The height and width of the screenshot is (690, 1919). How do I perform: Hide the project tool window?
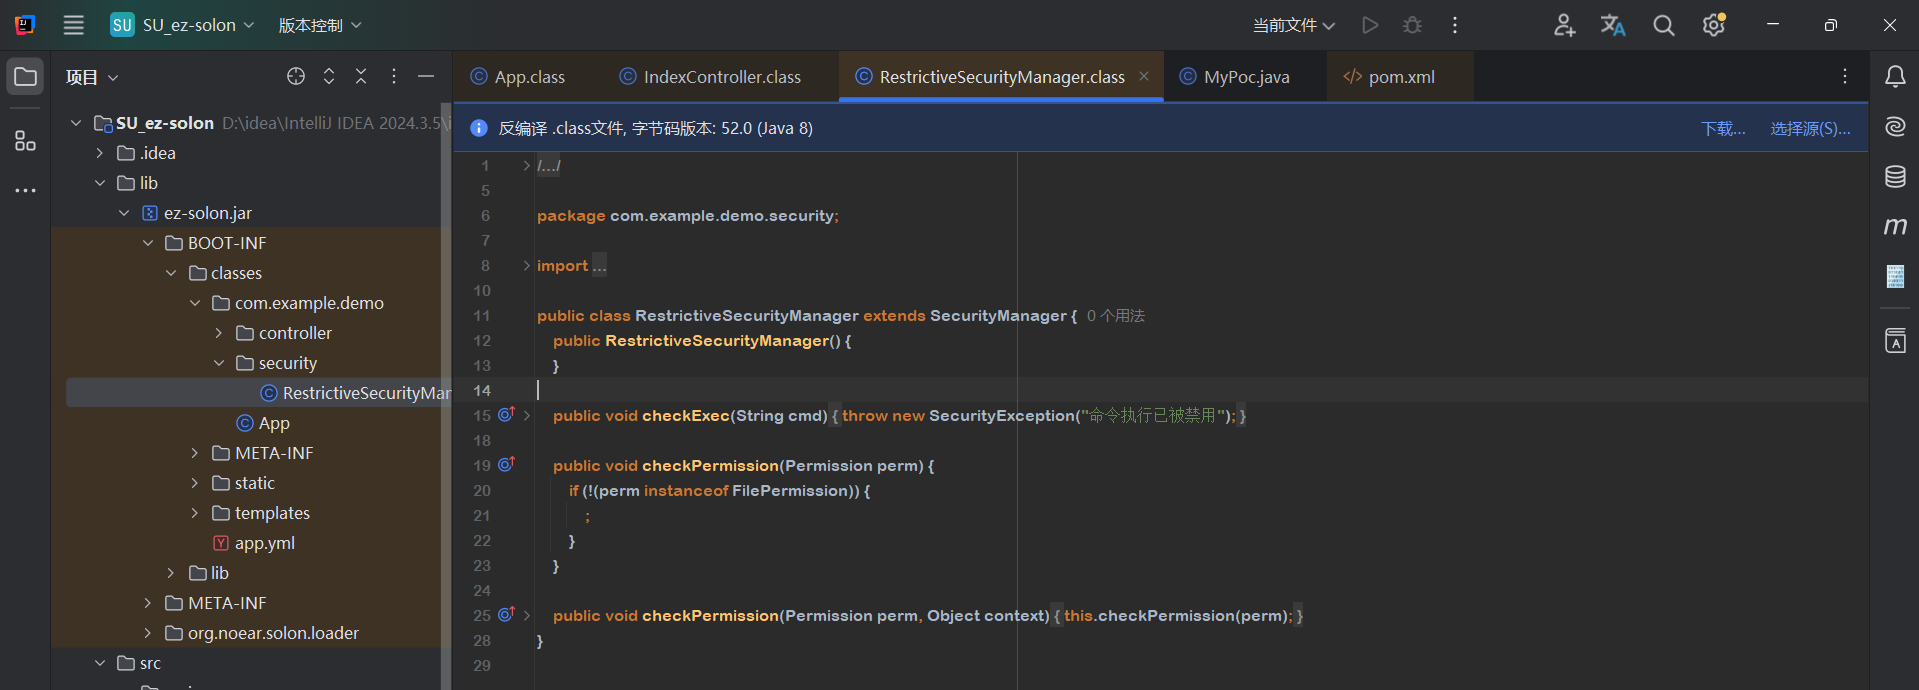tap(426, 76)
